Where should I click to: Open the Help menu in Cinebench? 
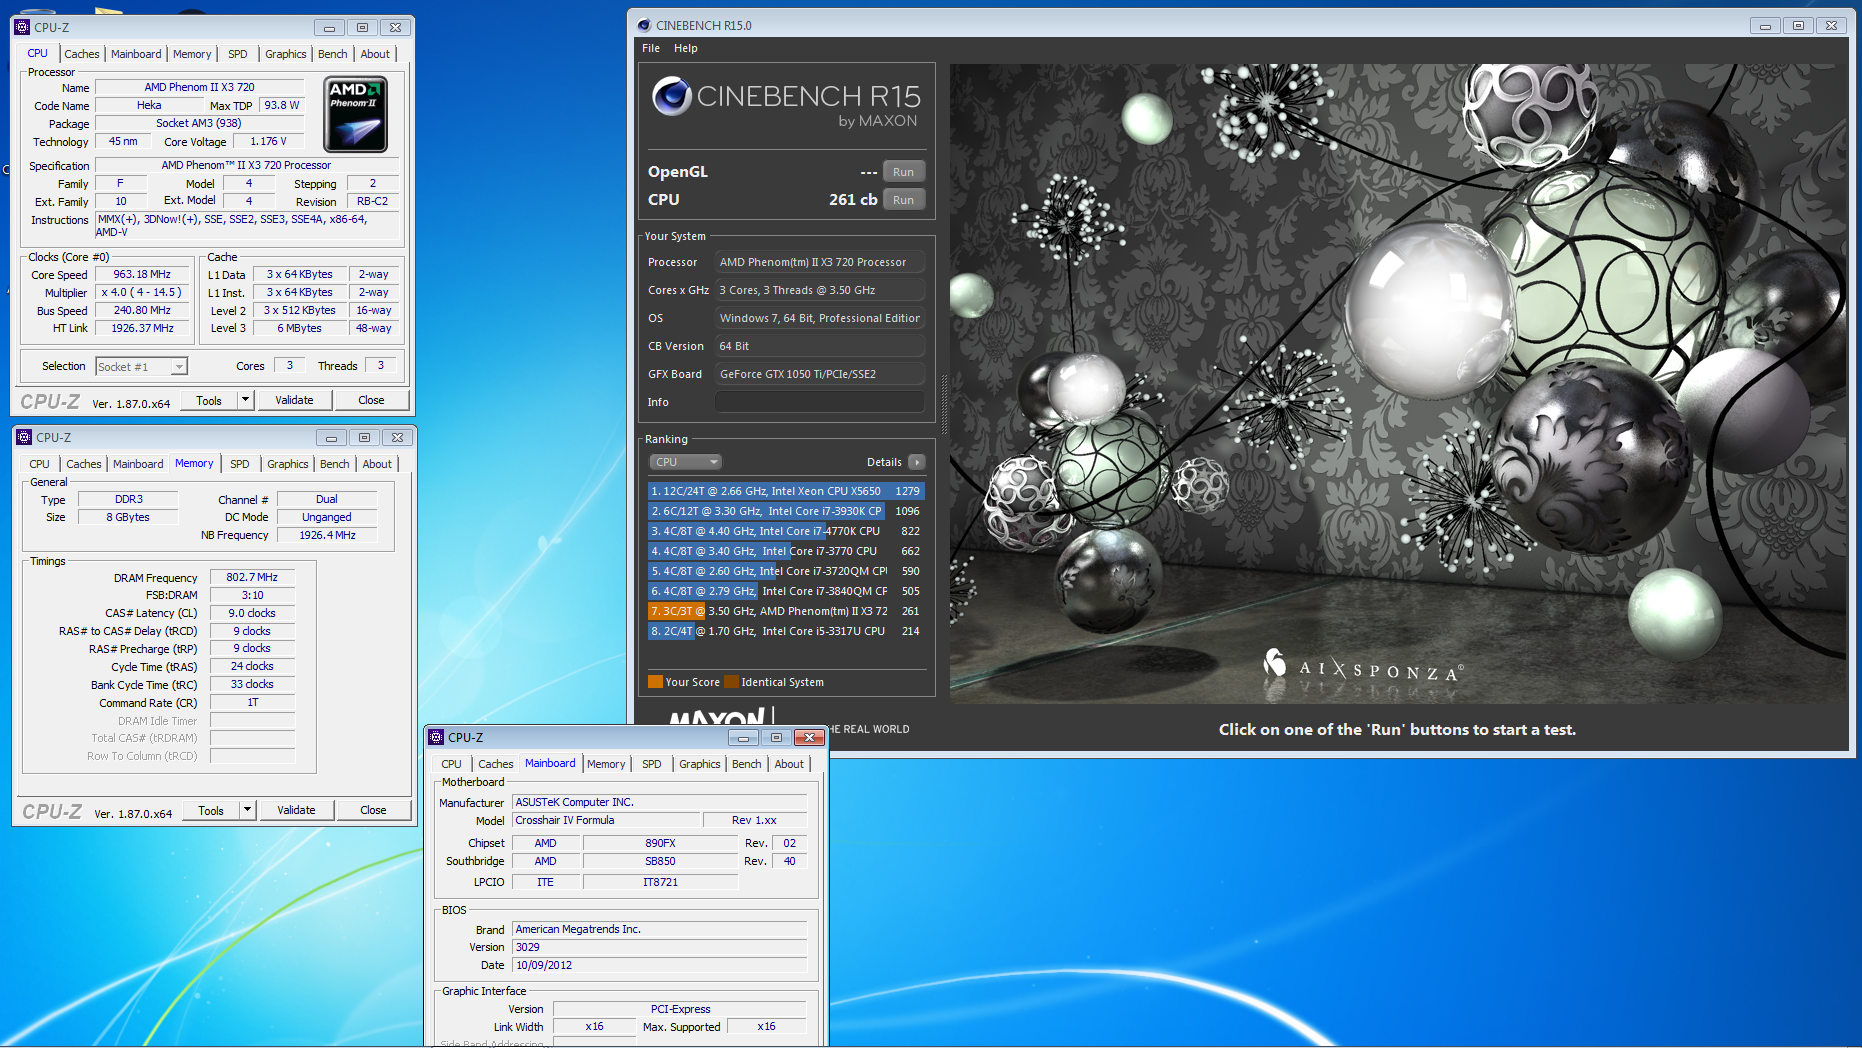click(686, 48)
